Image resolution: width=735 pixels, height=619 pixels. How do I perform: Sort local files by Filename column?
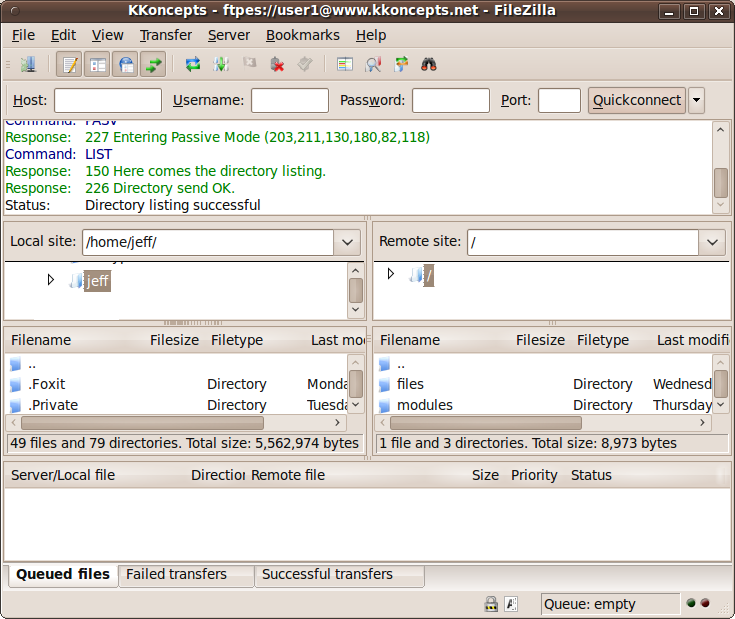coord(41,340)
